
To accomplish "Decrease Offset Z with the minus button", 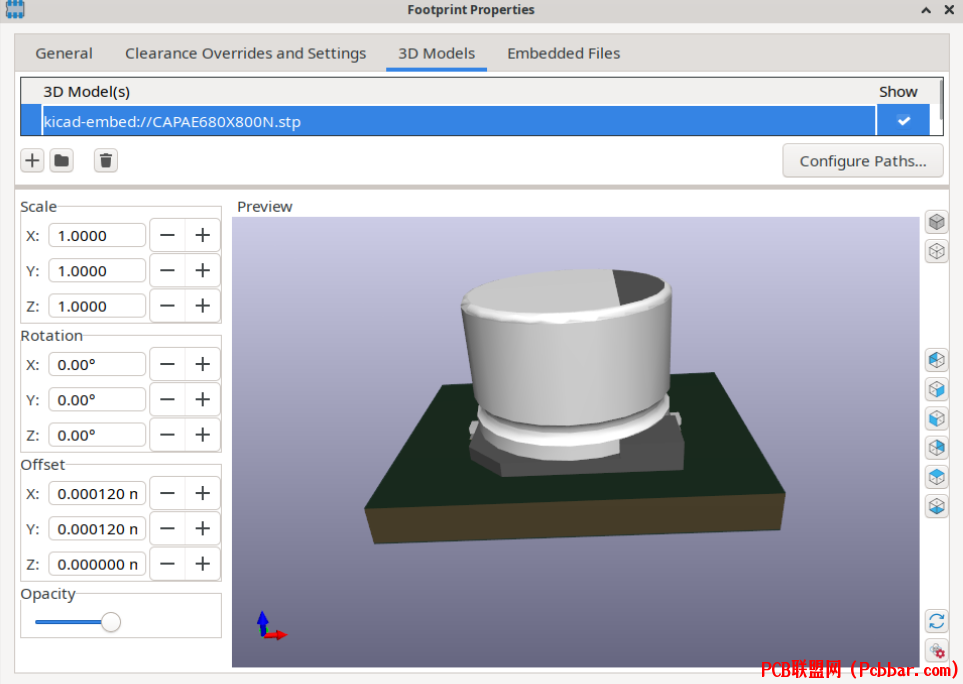I will click(167, 564).
